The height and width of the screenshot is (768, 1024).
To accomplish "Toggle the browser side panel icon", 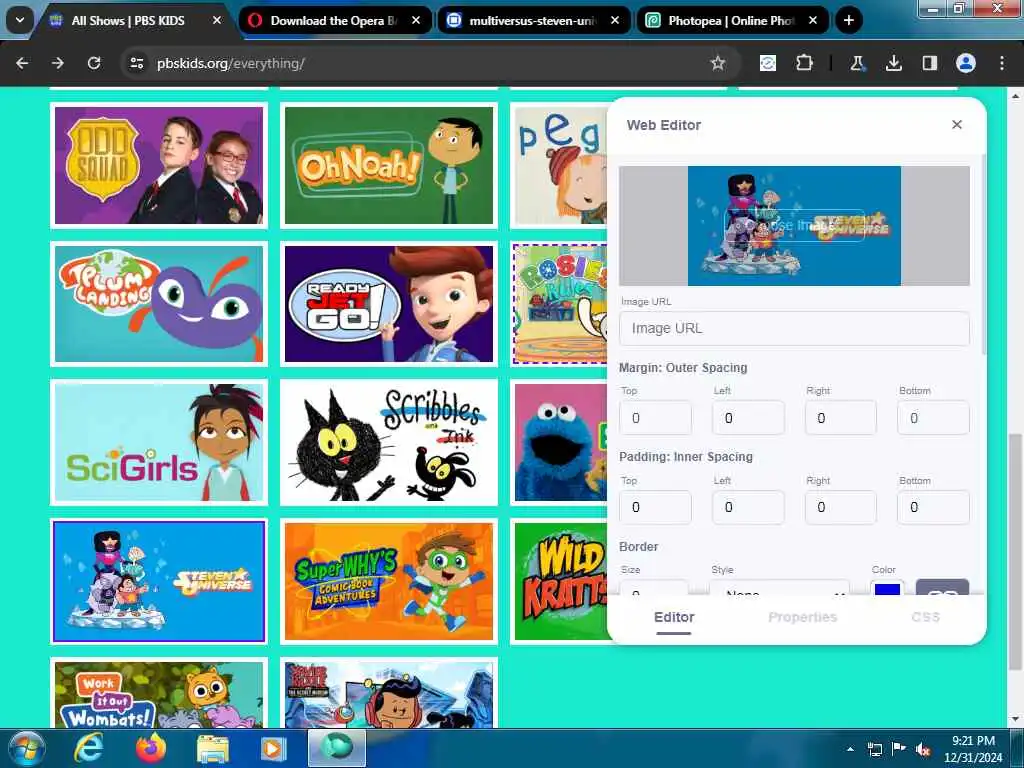I will (929, 63).
